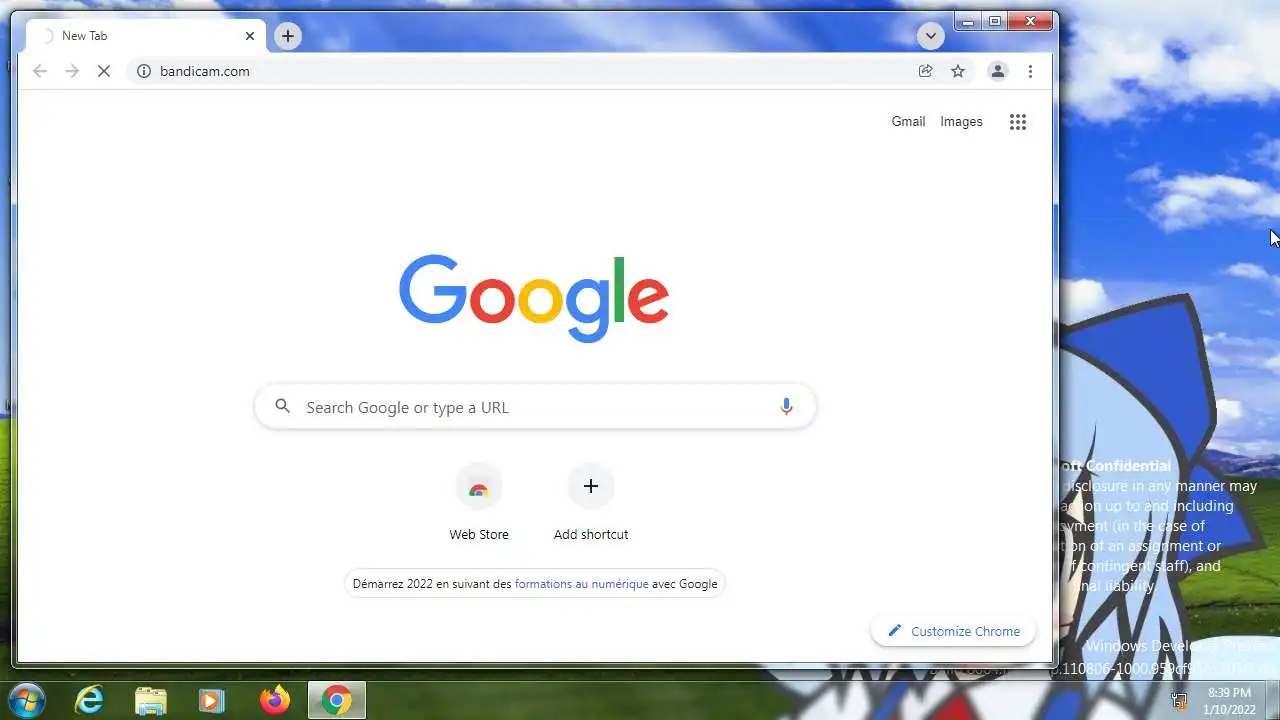Open the Google apps grid

1018,122
